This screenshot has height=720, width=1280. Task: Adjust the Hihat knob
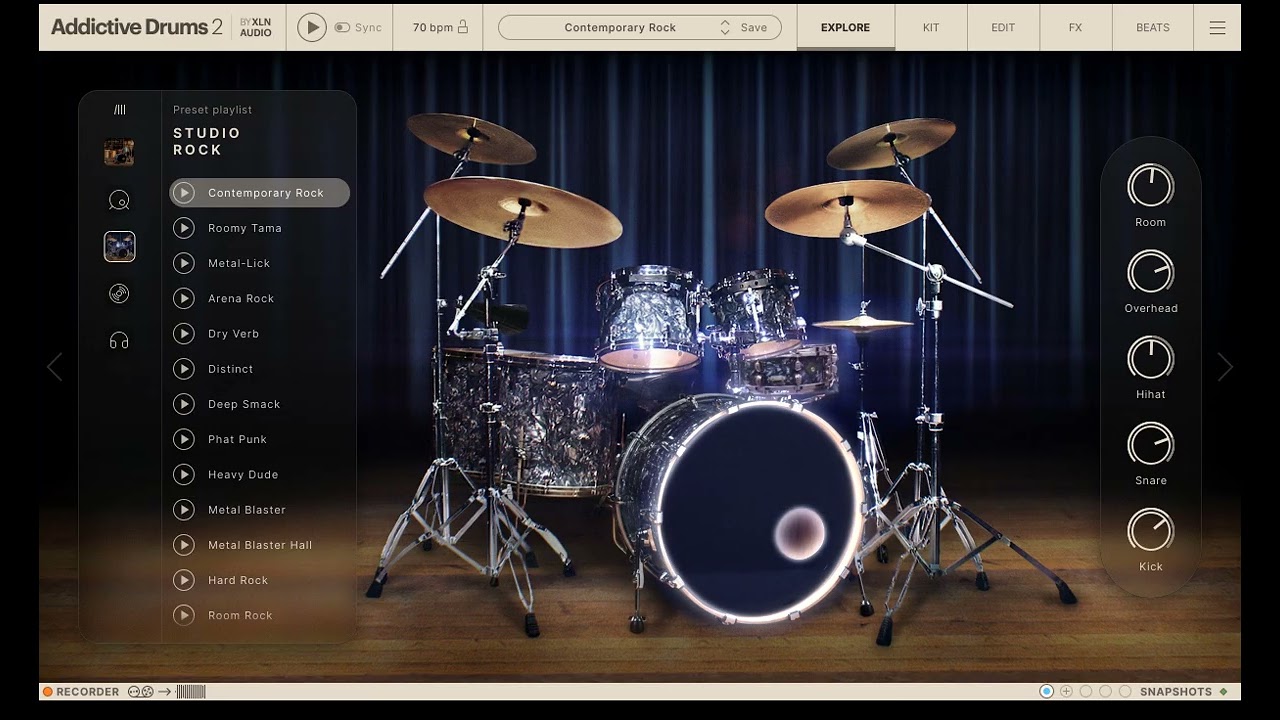point(1151,358)
